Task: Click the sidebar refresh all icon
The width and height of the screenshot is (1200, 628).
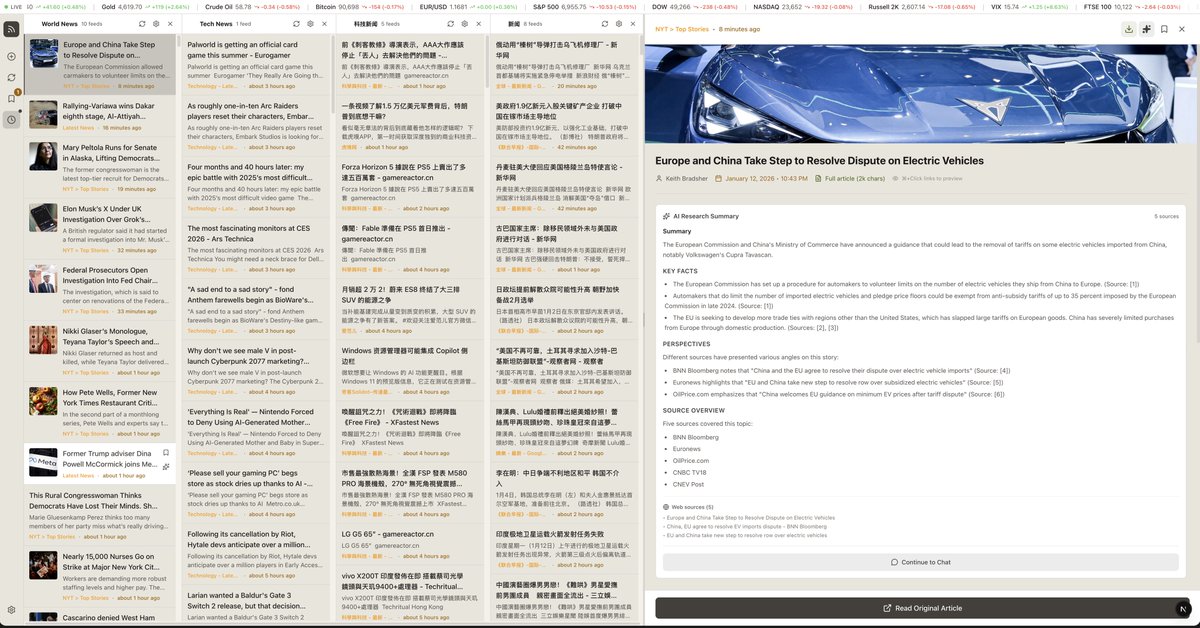Action: [11, 77]
